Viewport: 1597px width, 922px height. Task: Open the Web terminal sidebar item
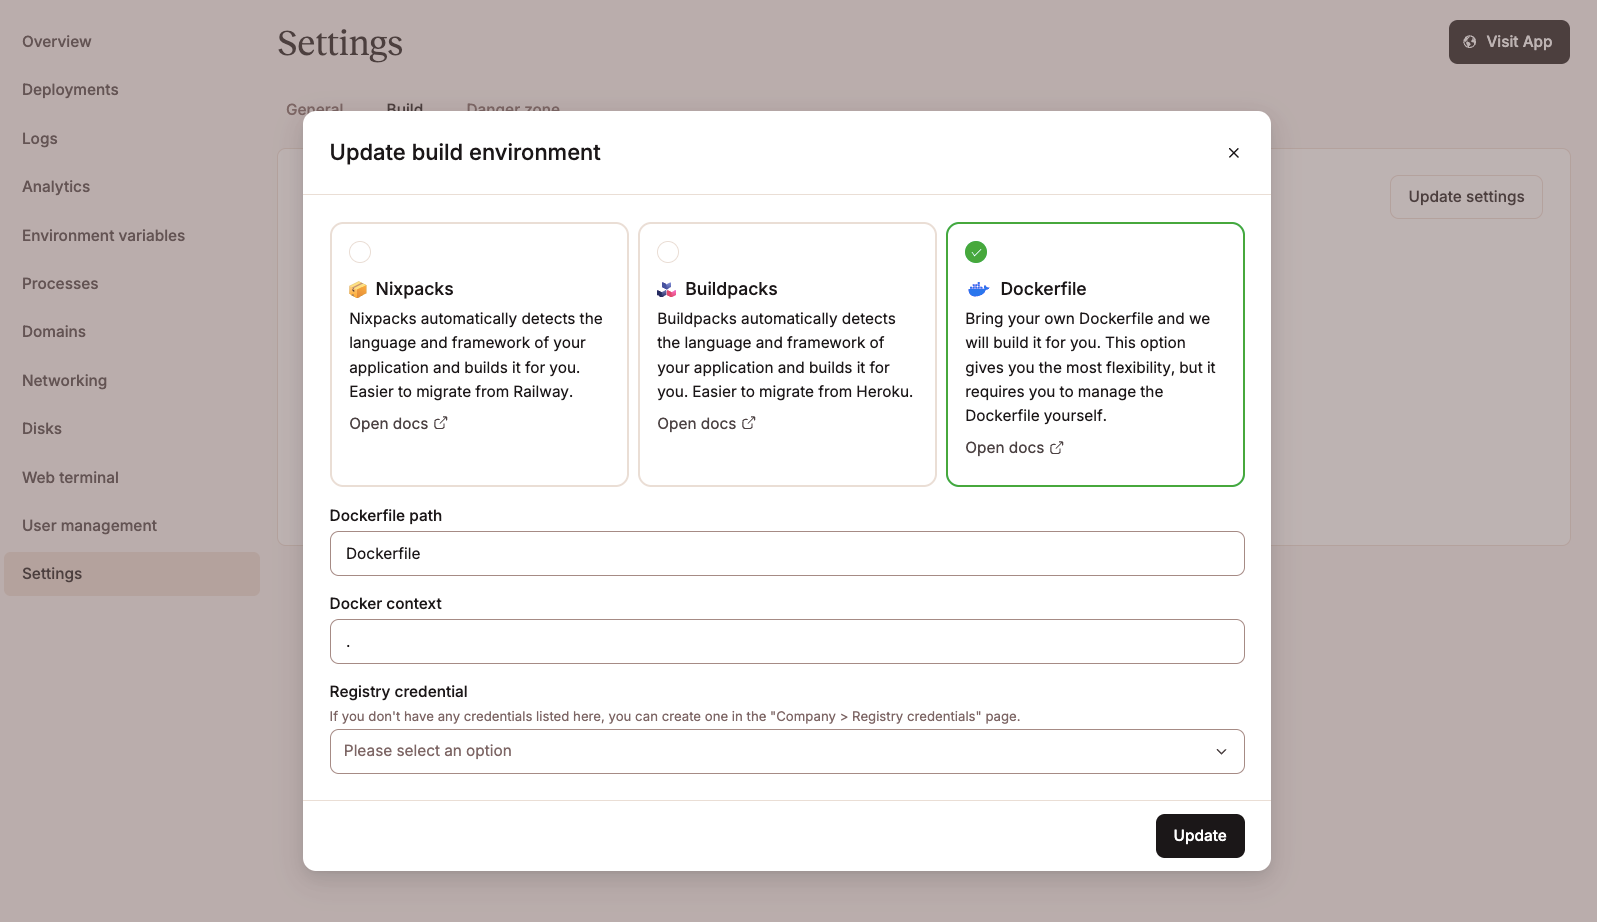70,478
